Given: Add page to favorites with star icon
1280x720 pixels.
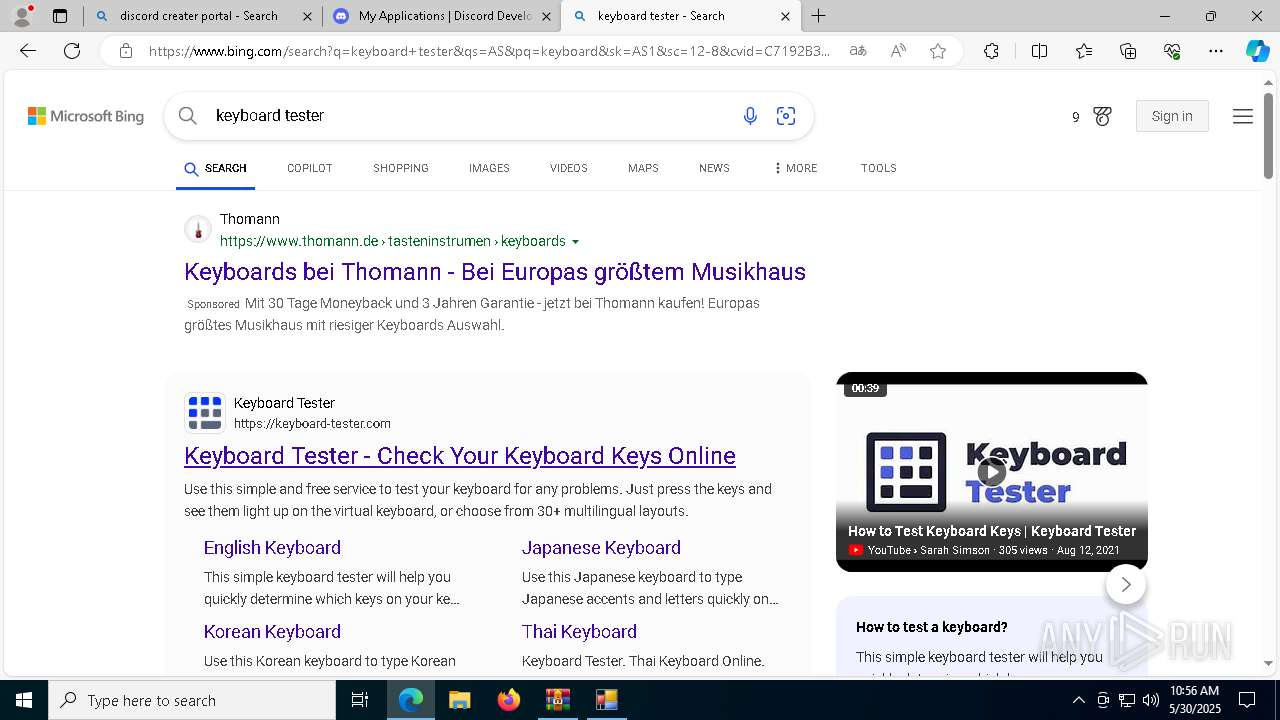Looking at the screenshot, I should pos(938,51).
